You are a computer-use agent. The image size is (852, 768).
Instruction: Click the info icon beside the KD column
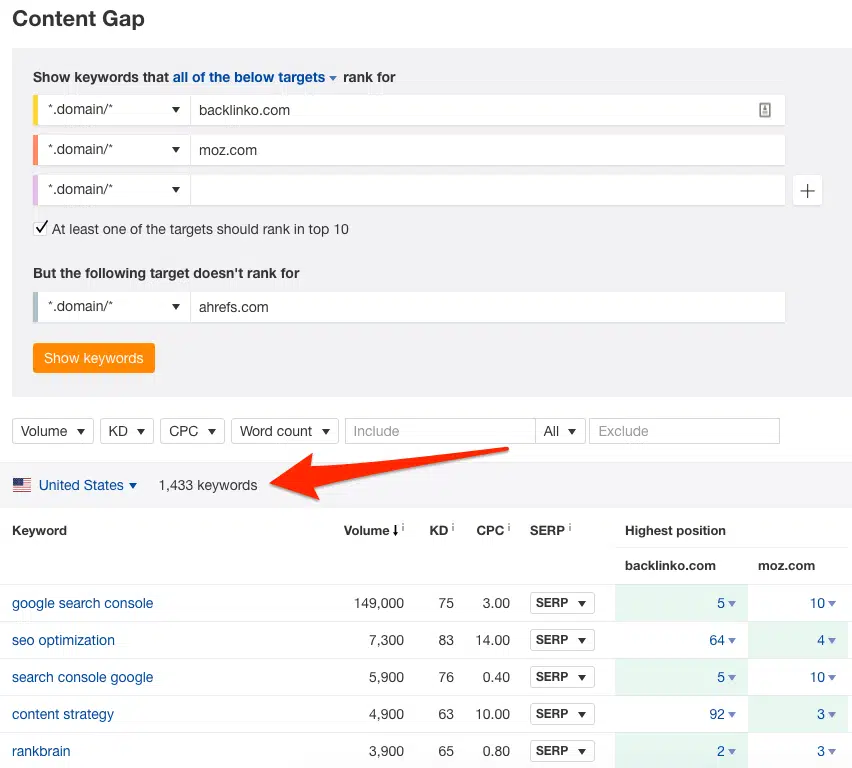(x=453, y=525)
